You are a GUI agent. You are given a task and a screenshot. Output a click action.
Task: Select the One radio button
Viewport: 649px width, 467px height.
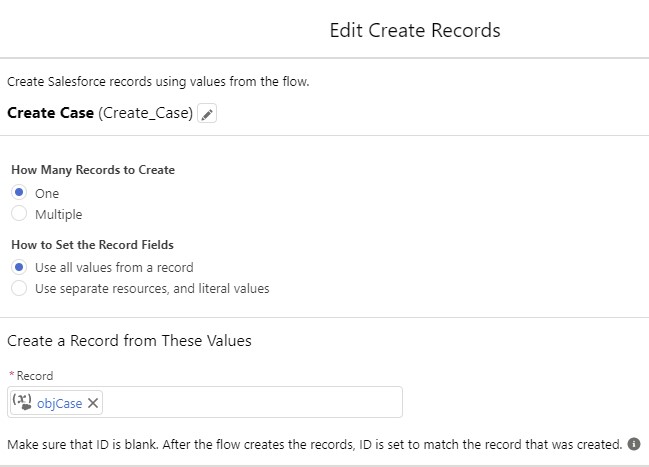pos(19,193)
